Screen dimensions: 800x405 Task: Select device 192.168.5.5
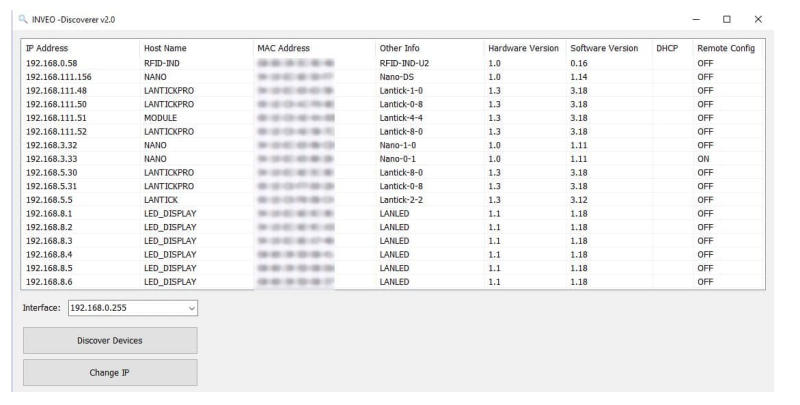(393, 200)
